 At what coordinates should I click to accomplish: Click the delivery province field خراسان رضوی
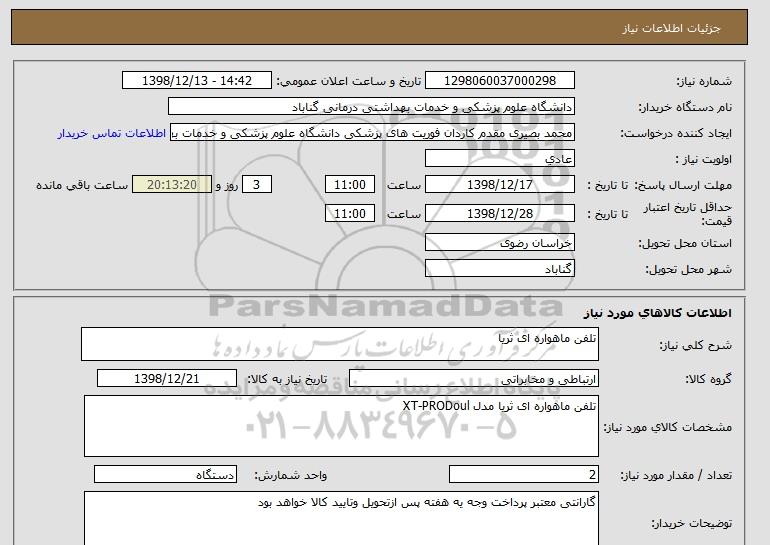499,243
